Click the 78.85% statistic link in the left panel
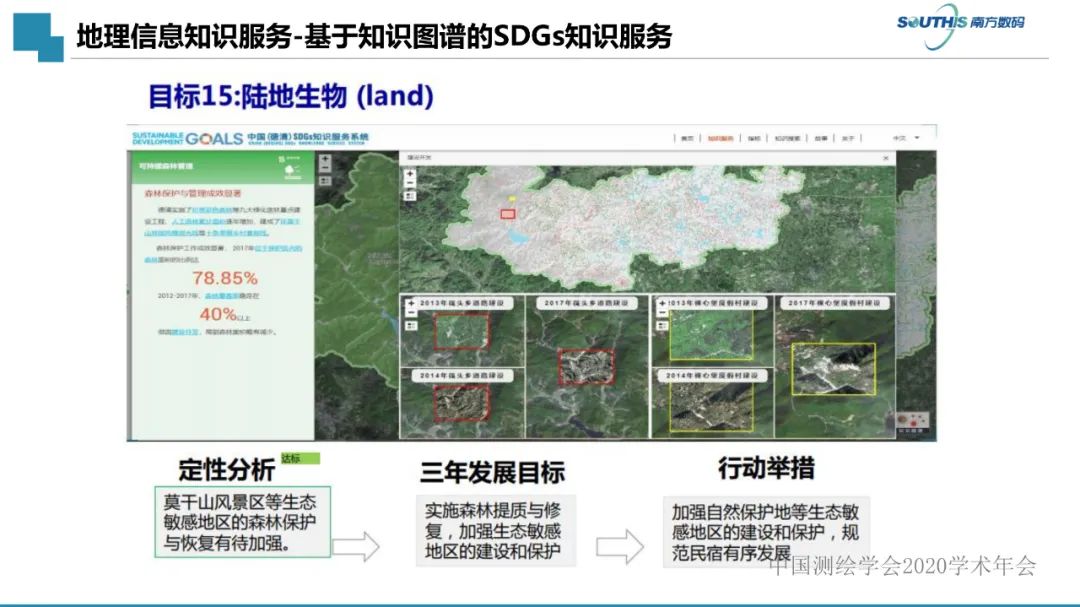 [224, 277]
